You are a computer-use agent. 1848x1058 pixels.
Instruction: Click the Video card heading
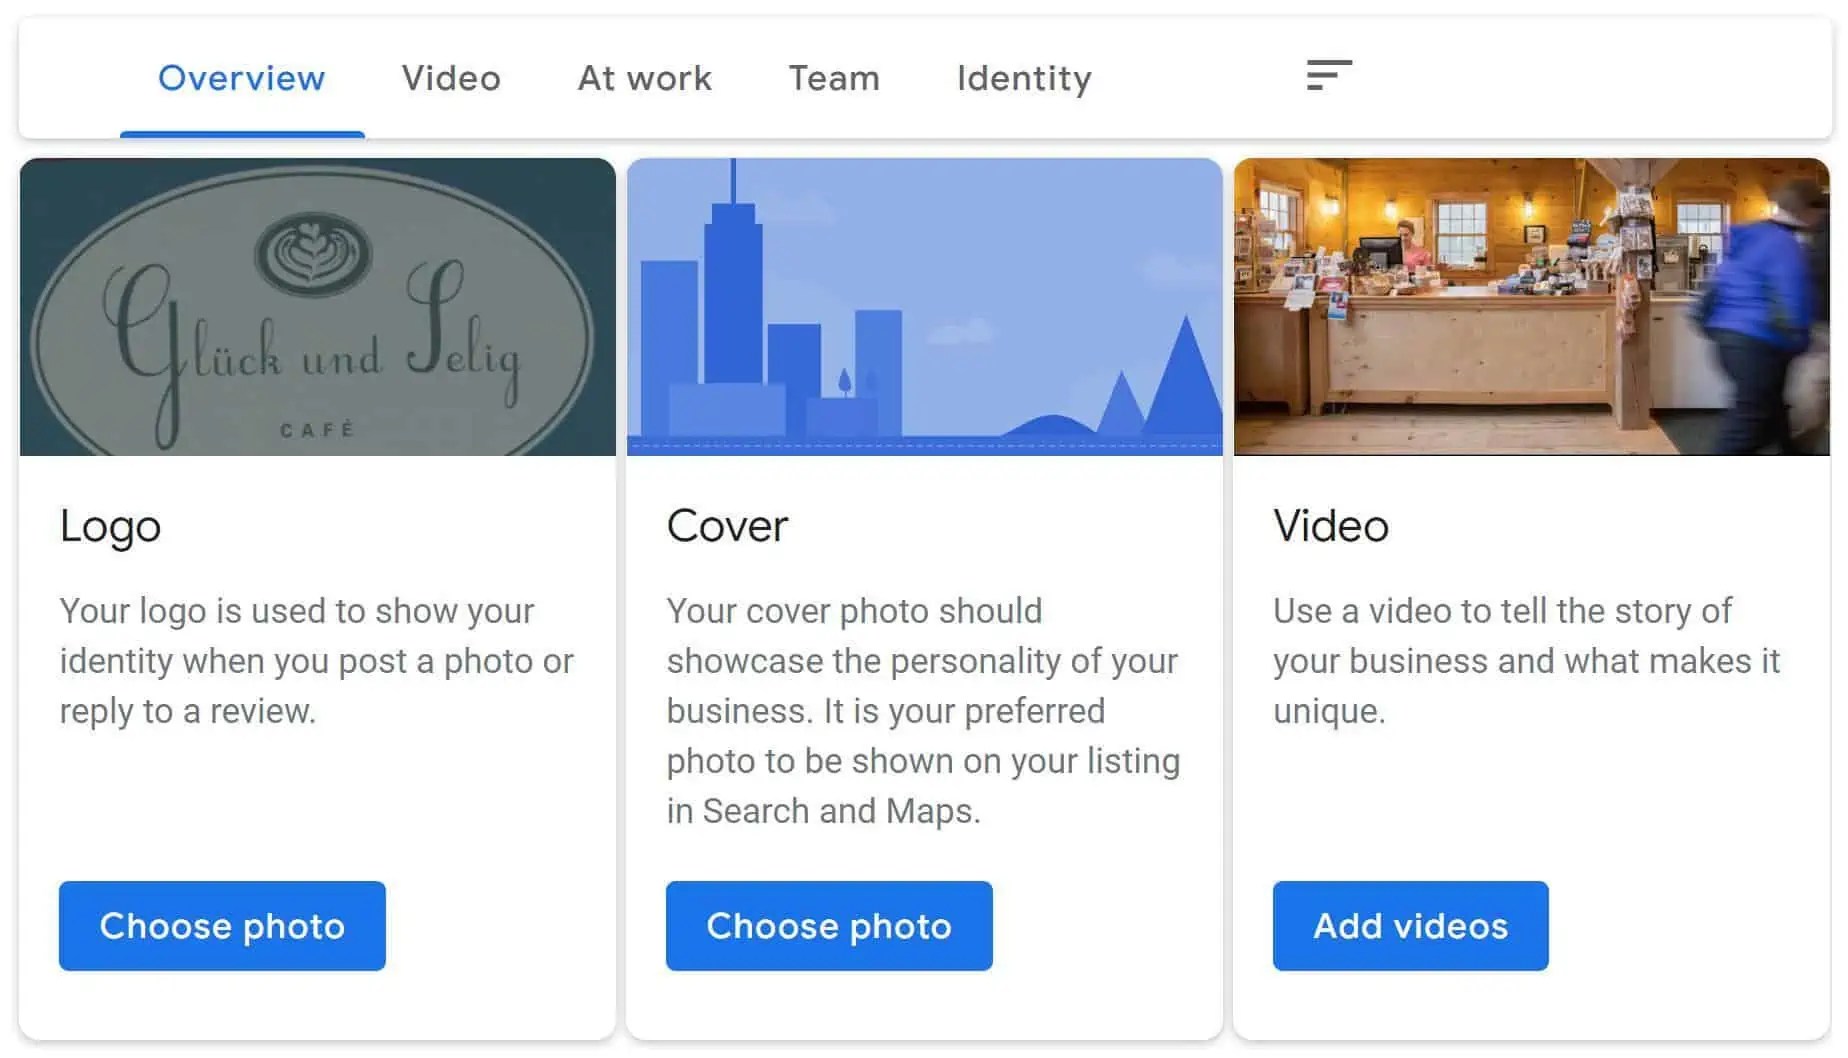(1330, 526)
